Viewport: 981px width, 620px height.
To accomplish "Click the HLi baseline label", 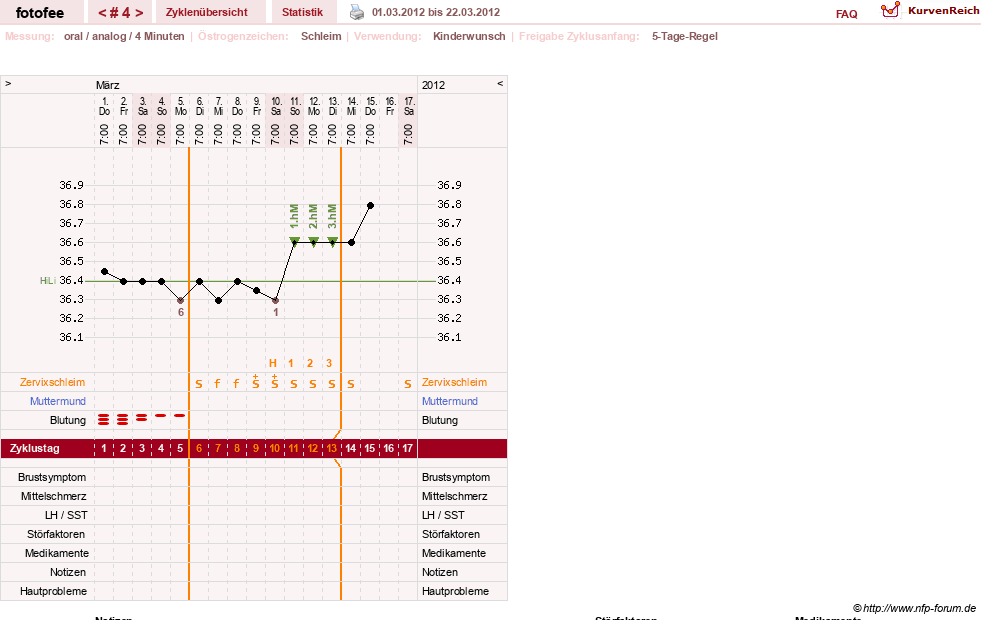I will click(48, 281).
